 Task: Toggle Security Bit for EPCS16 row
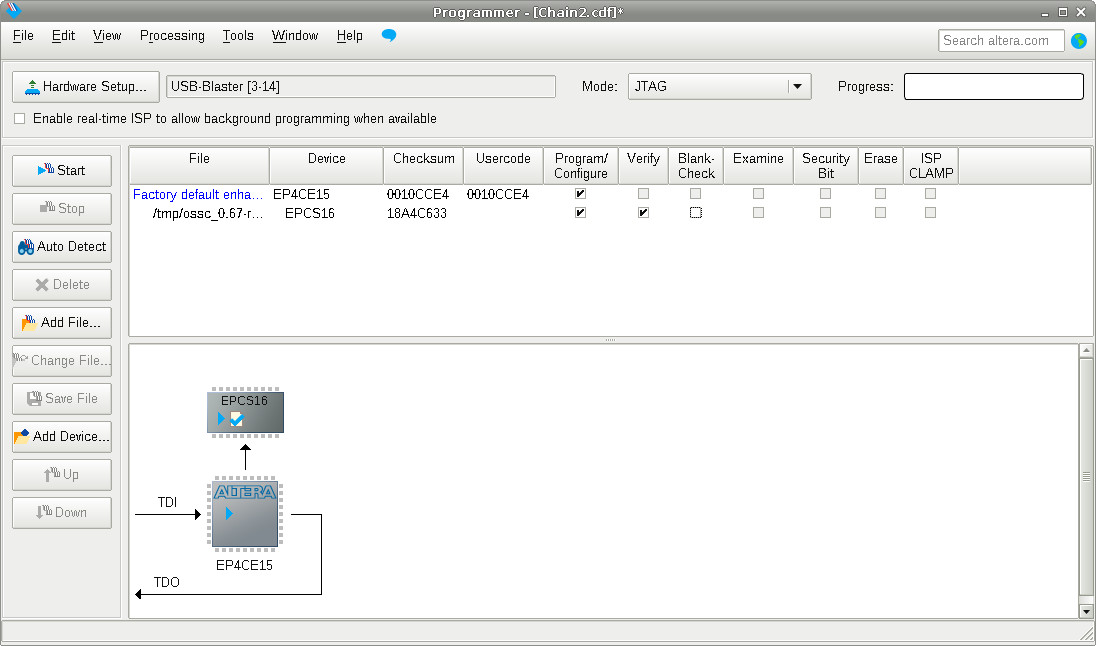(x=825, y=213)
